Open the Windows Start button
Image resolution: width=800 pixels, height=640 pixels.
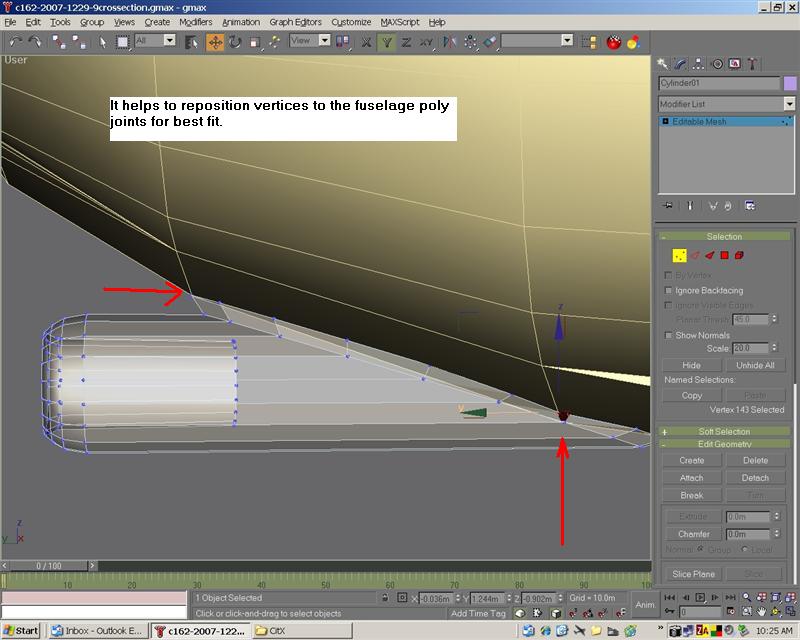21,631
